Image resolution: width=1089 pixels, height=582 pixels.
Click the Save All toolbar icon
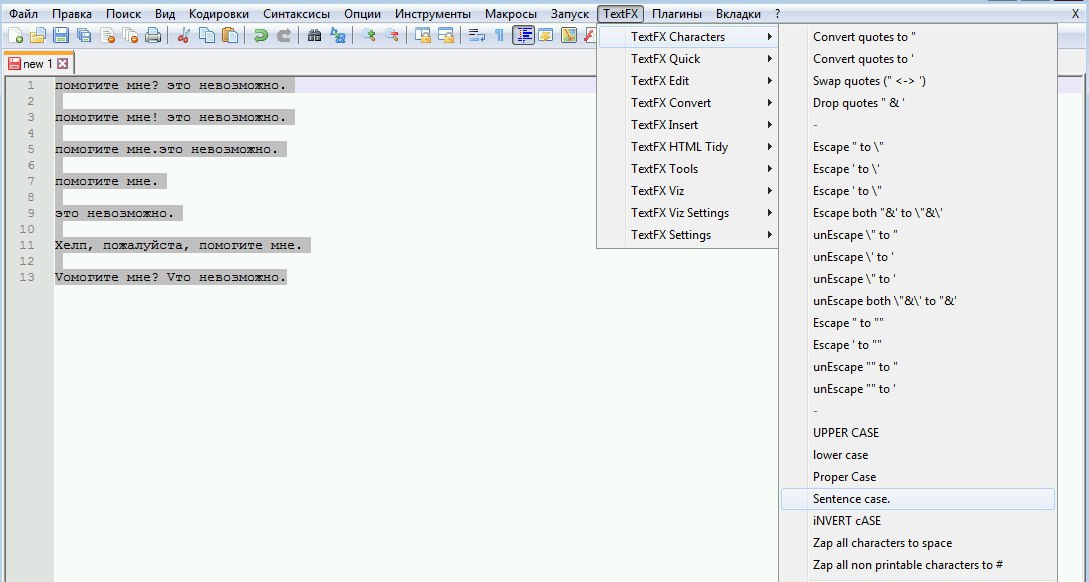tap(84, 35)
